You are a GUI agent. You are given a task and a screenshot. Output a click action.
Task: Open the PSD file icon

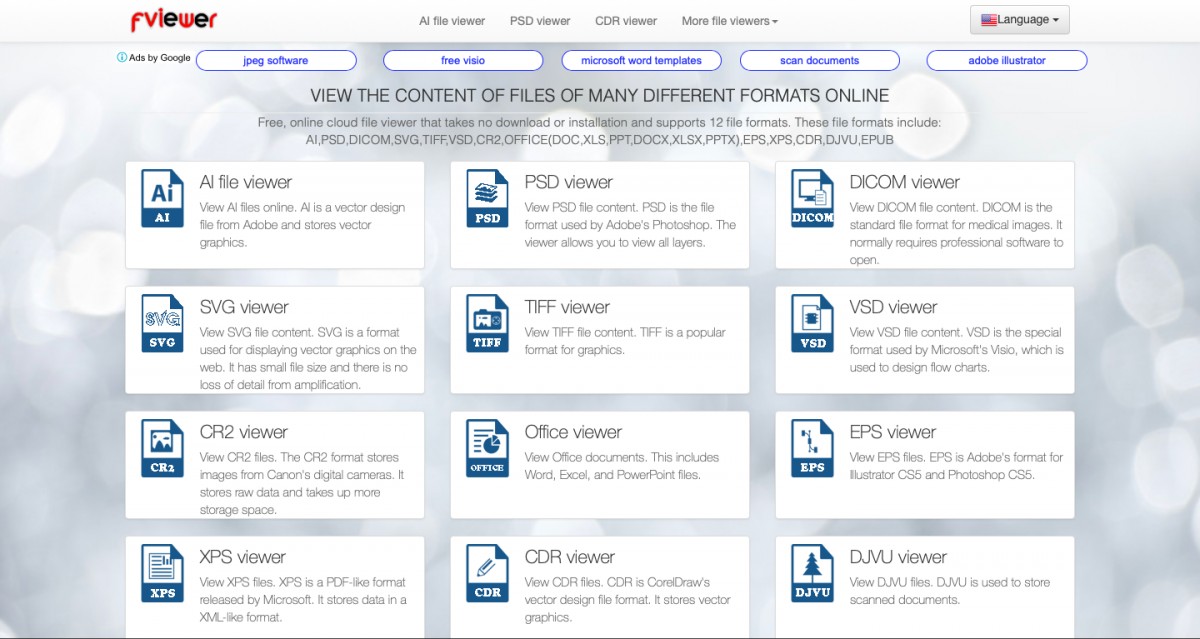tap(487, 198)
